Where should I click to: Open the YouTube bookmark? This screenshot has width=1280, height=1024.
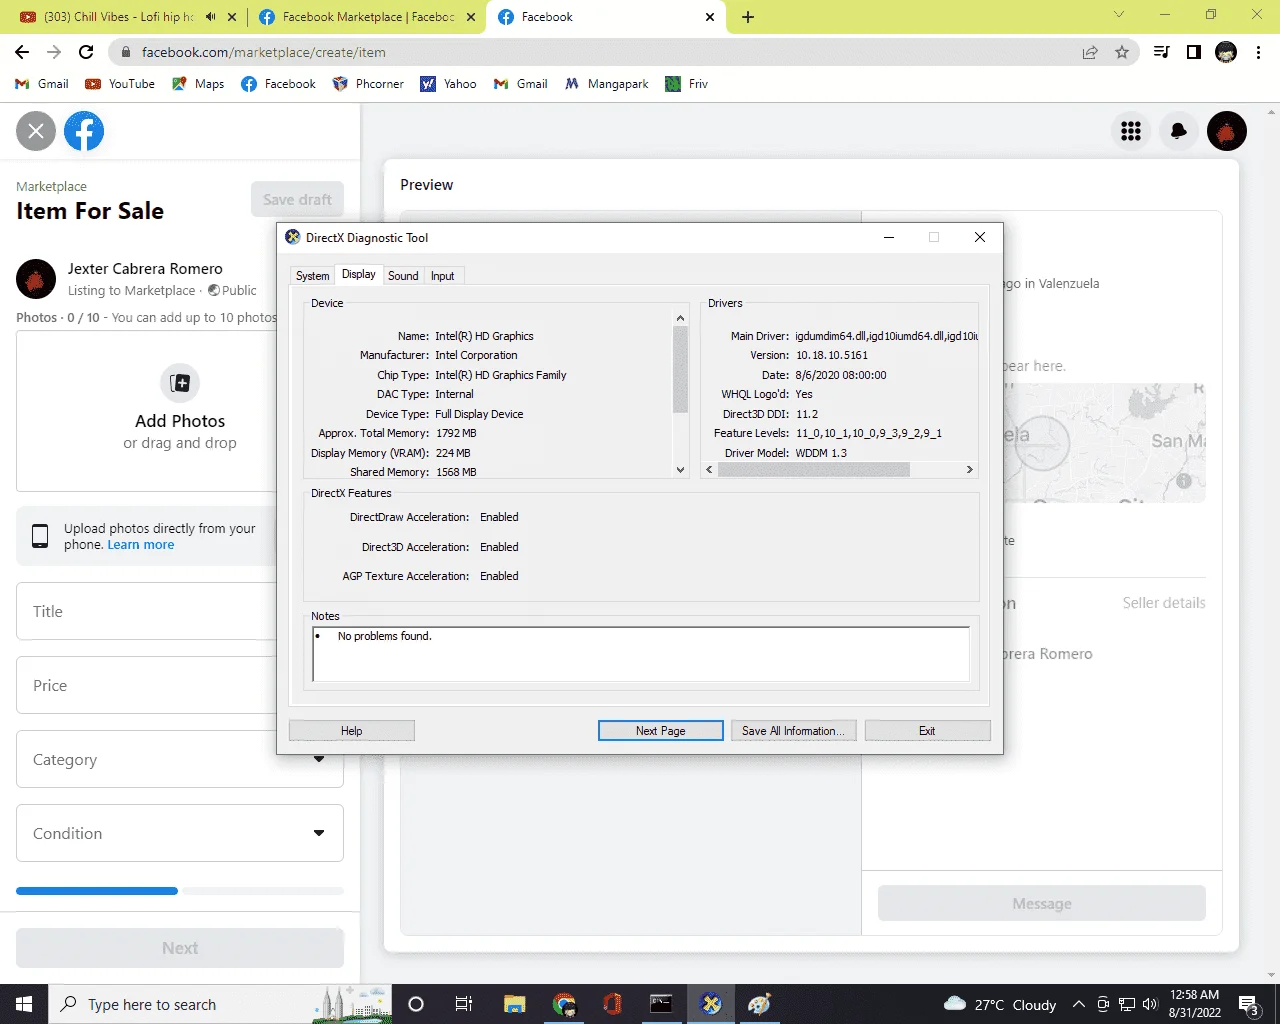click(x=120, y=84)
